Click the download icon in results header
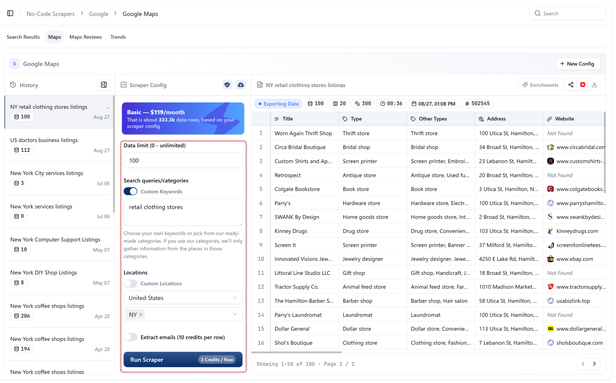Viewport: 616px width, 383px height. click(x=594, y=85)
